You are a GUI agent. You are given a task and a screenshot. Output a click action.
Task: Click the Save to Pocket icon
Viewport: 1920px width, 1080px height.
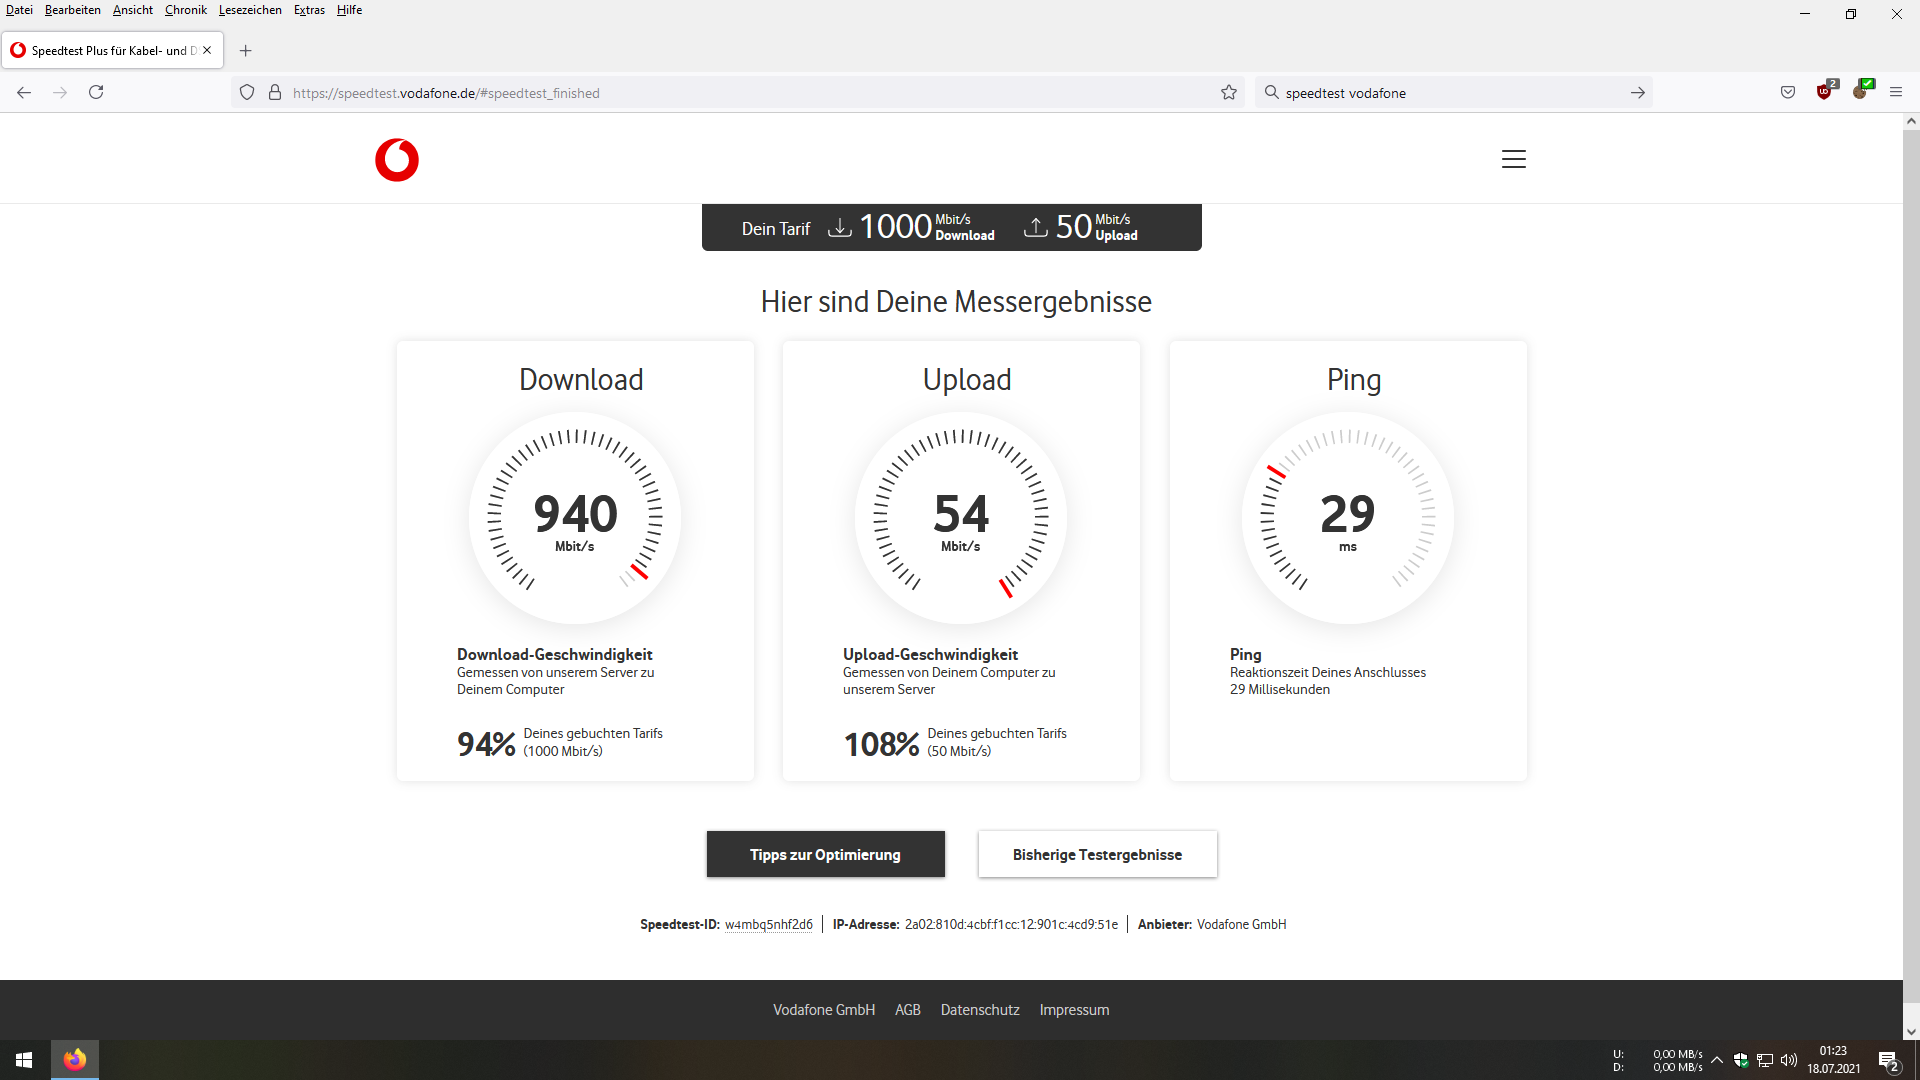click(x=1788, y=93)
